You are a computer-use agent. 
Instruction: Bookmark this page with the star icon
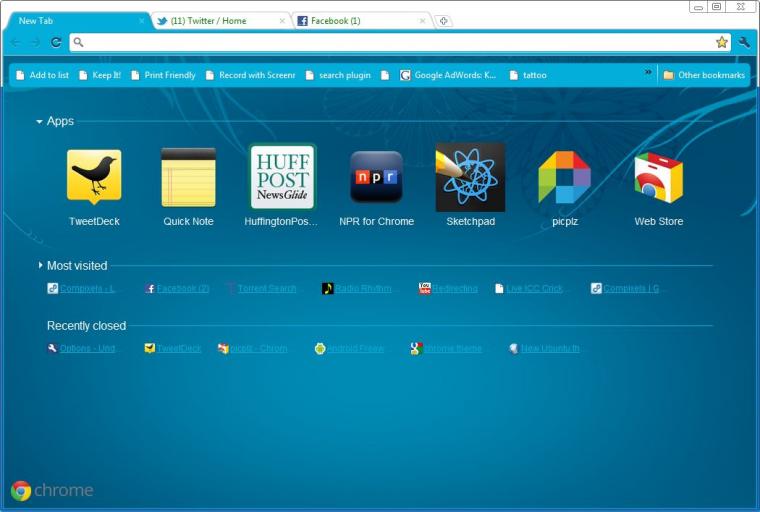[722, 43]
